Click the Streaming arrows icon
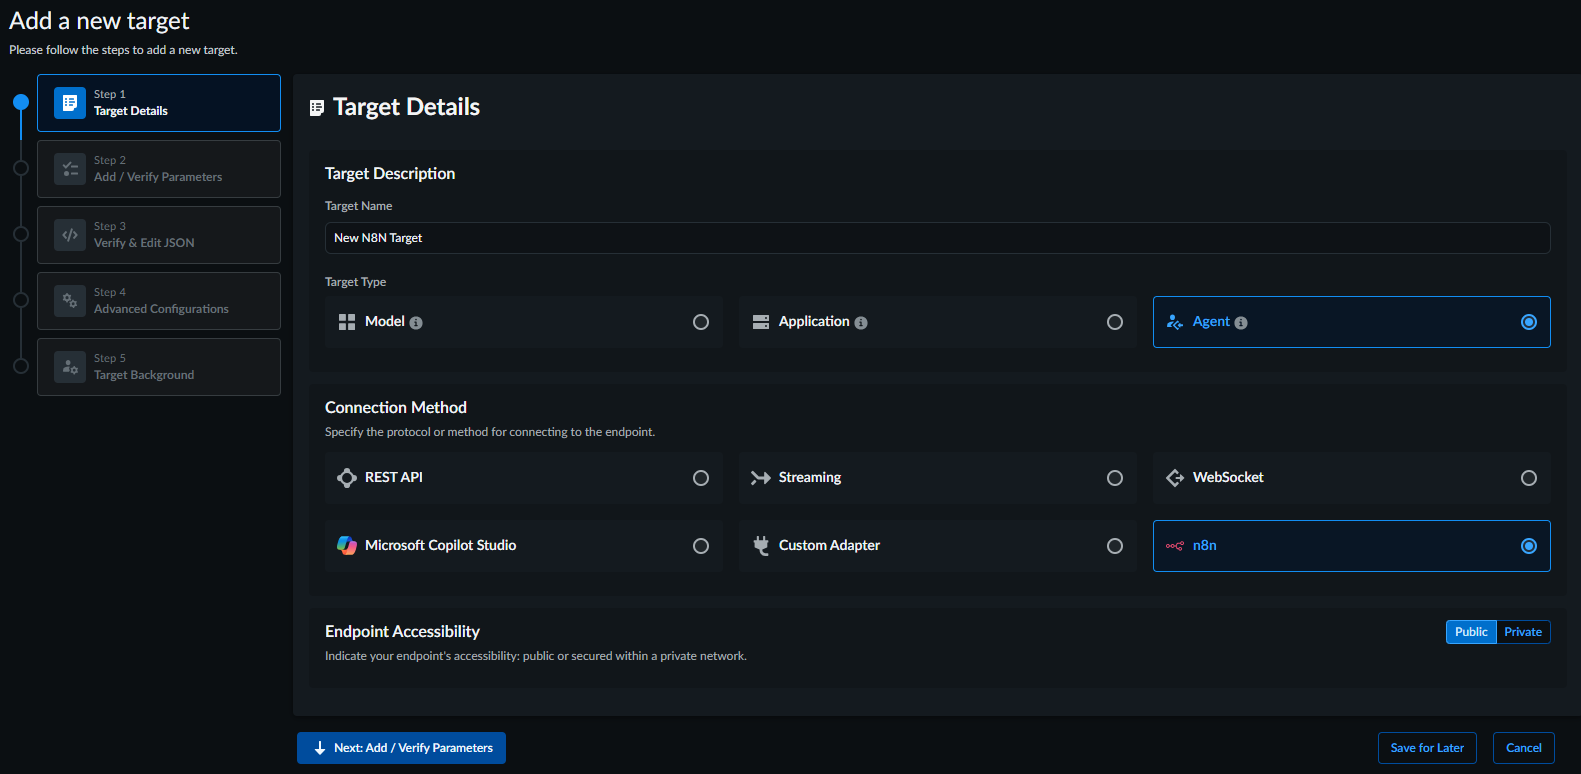The width and height of the screenshot is (1581, 774). [x=761, y=478]
